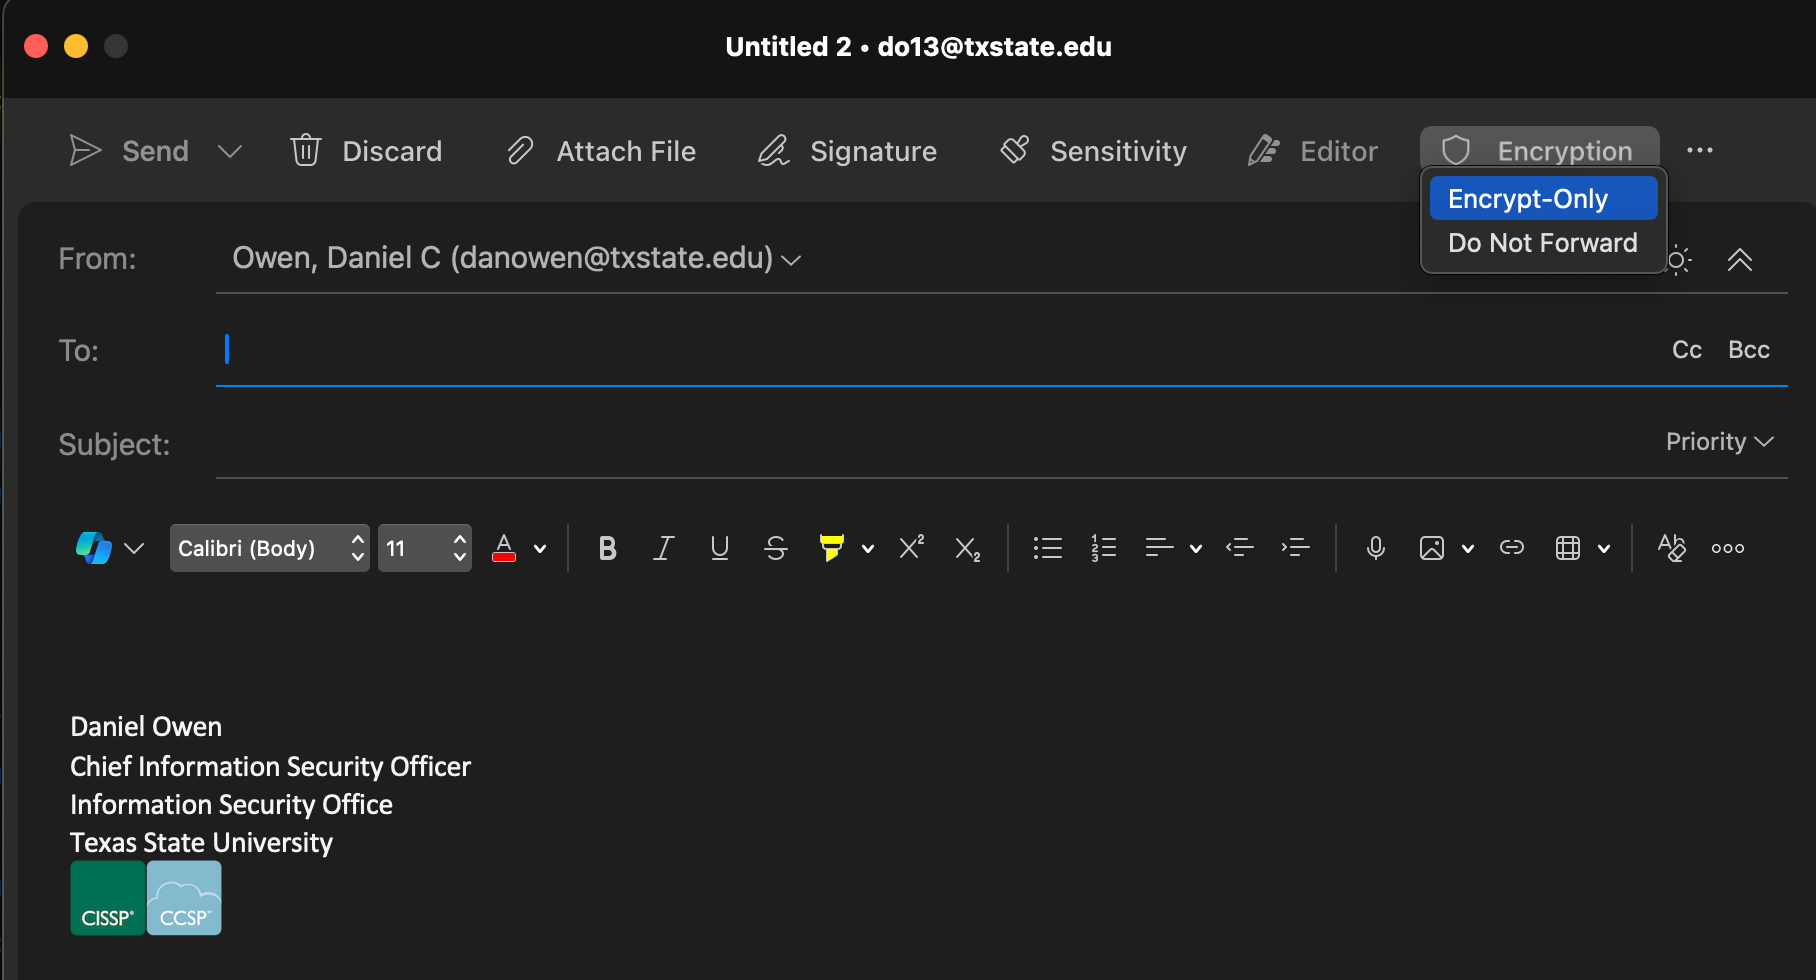Image resolution: width=1816 pixels, height=980 pixels.
Task: Expand the Send options arrow
Action: pyautogui.click(x=229, y=151)
